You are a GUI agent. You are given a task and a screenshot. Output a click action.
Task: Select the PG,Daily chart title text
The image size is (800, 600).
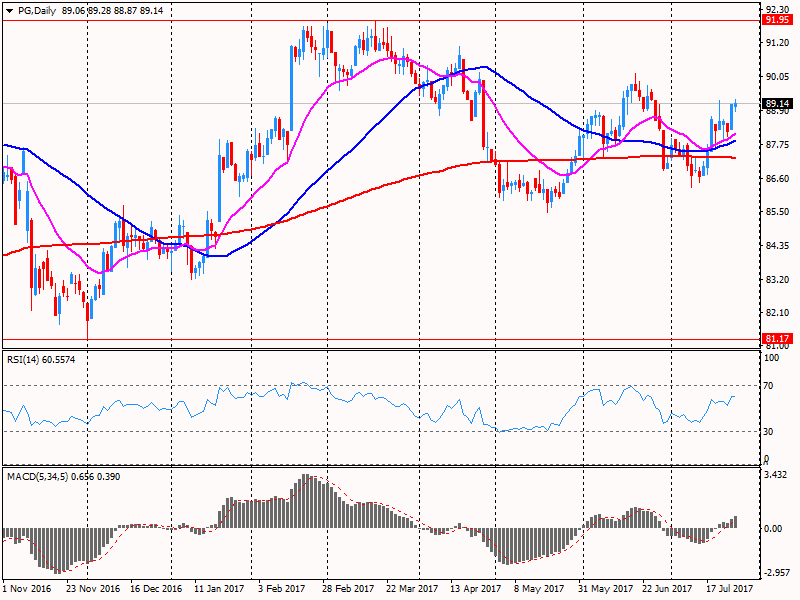click(36, 11)
